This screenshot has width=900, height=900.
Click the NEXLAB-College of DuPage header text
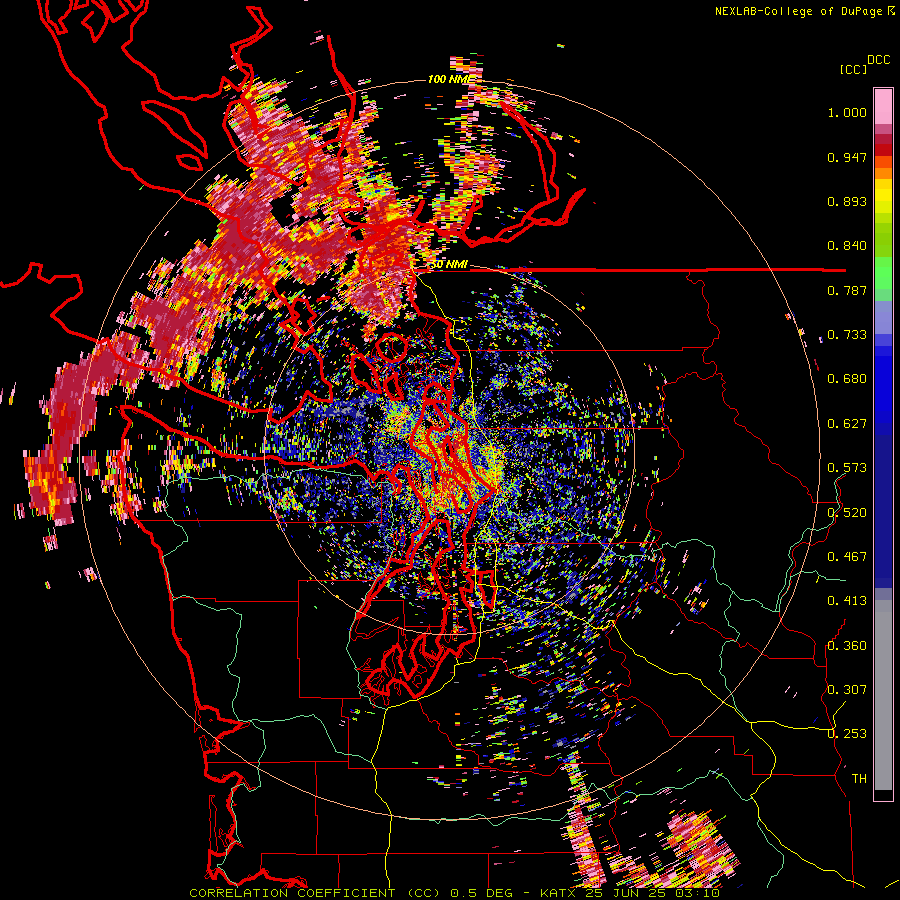click(x=804, y=11)
